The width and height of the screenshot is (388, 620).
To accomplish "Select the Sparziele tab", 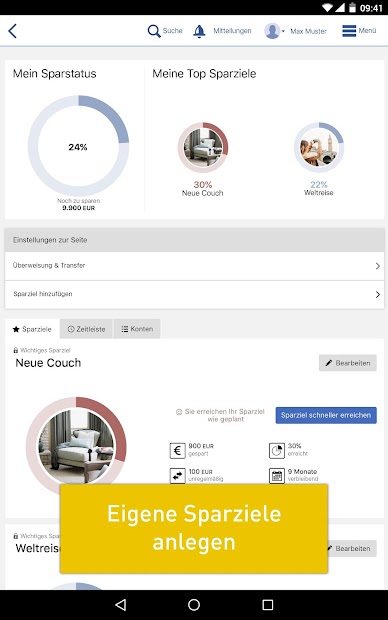I will [32, 329].
